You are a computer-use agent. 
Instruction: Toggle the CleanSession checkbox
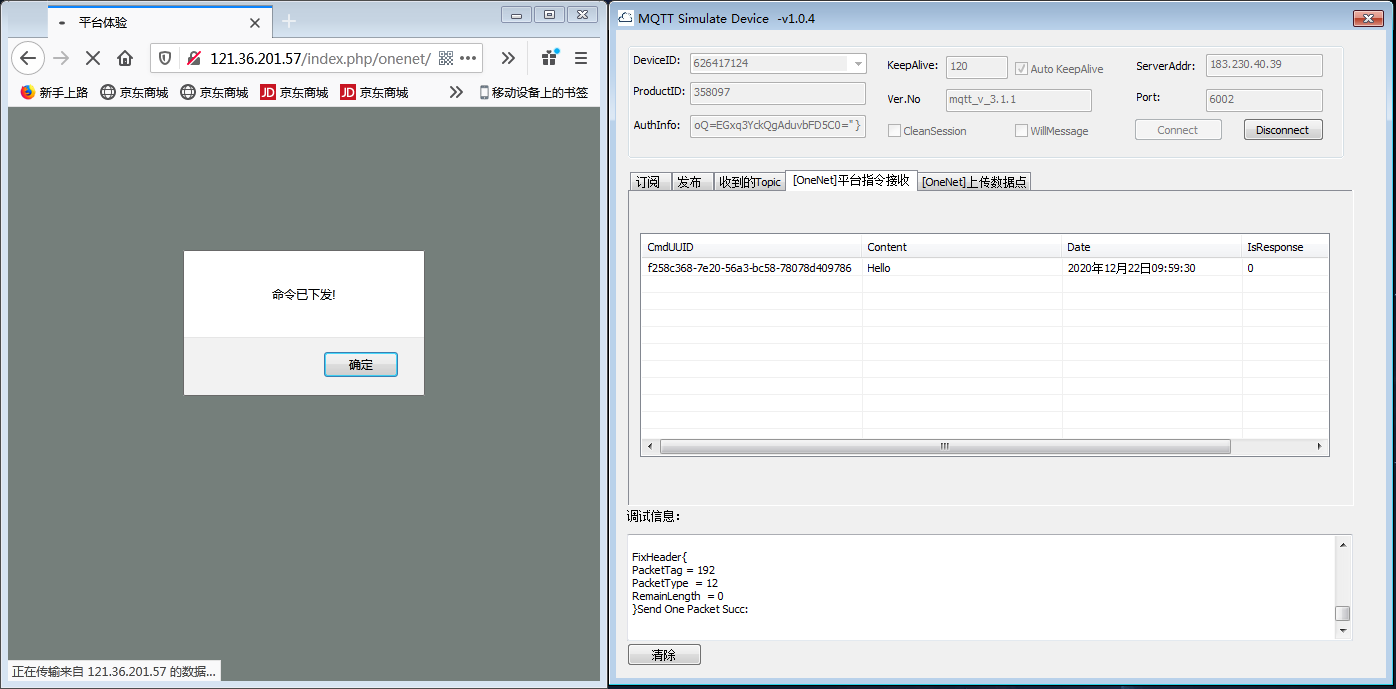point(895,131)
